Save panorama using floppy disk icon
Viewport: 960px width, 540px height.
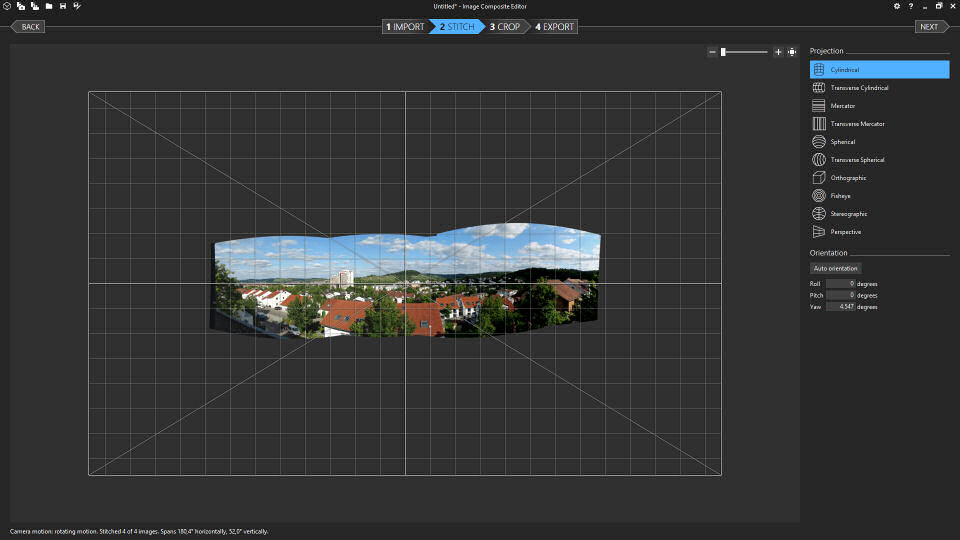point(63,6)
